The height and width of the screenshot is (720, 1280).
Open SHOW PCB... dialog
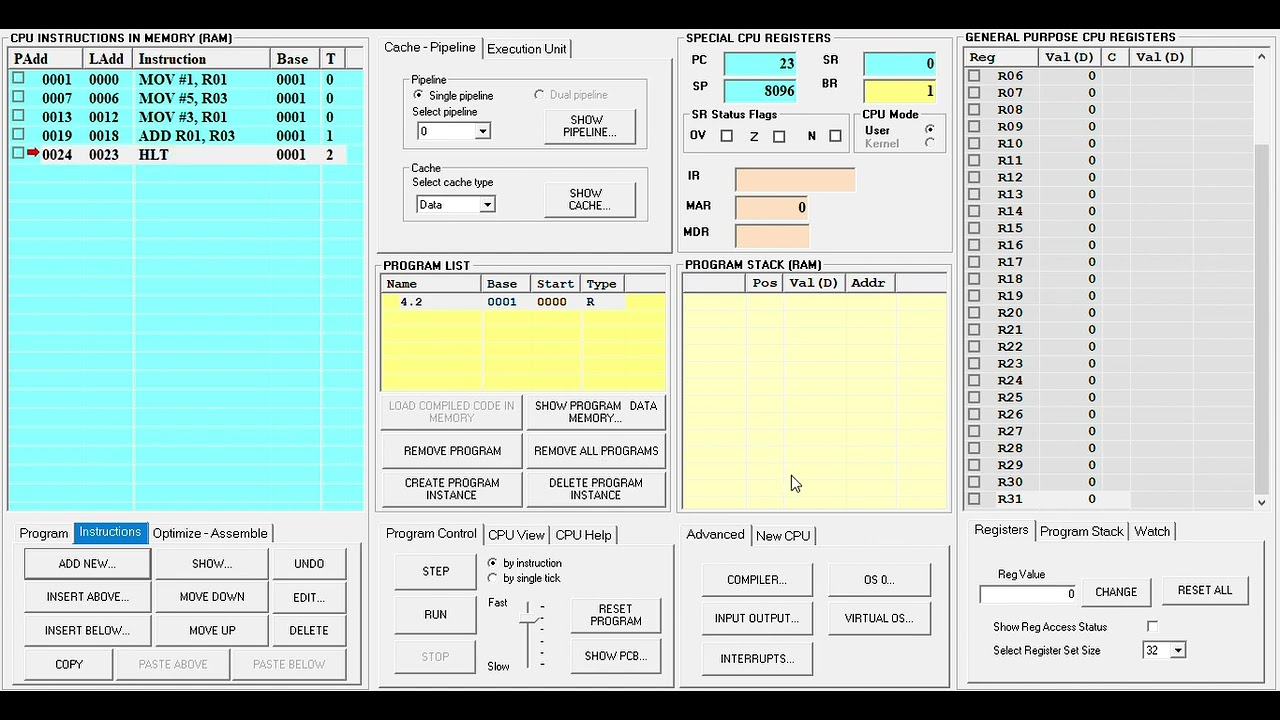(x=616, y=656)
